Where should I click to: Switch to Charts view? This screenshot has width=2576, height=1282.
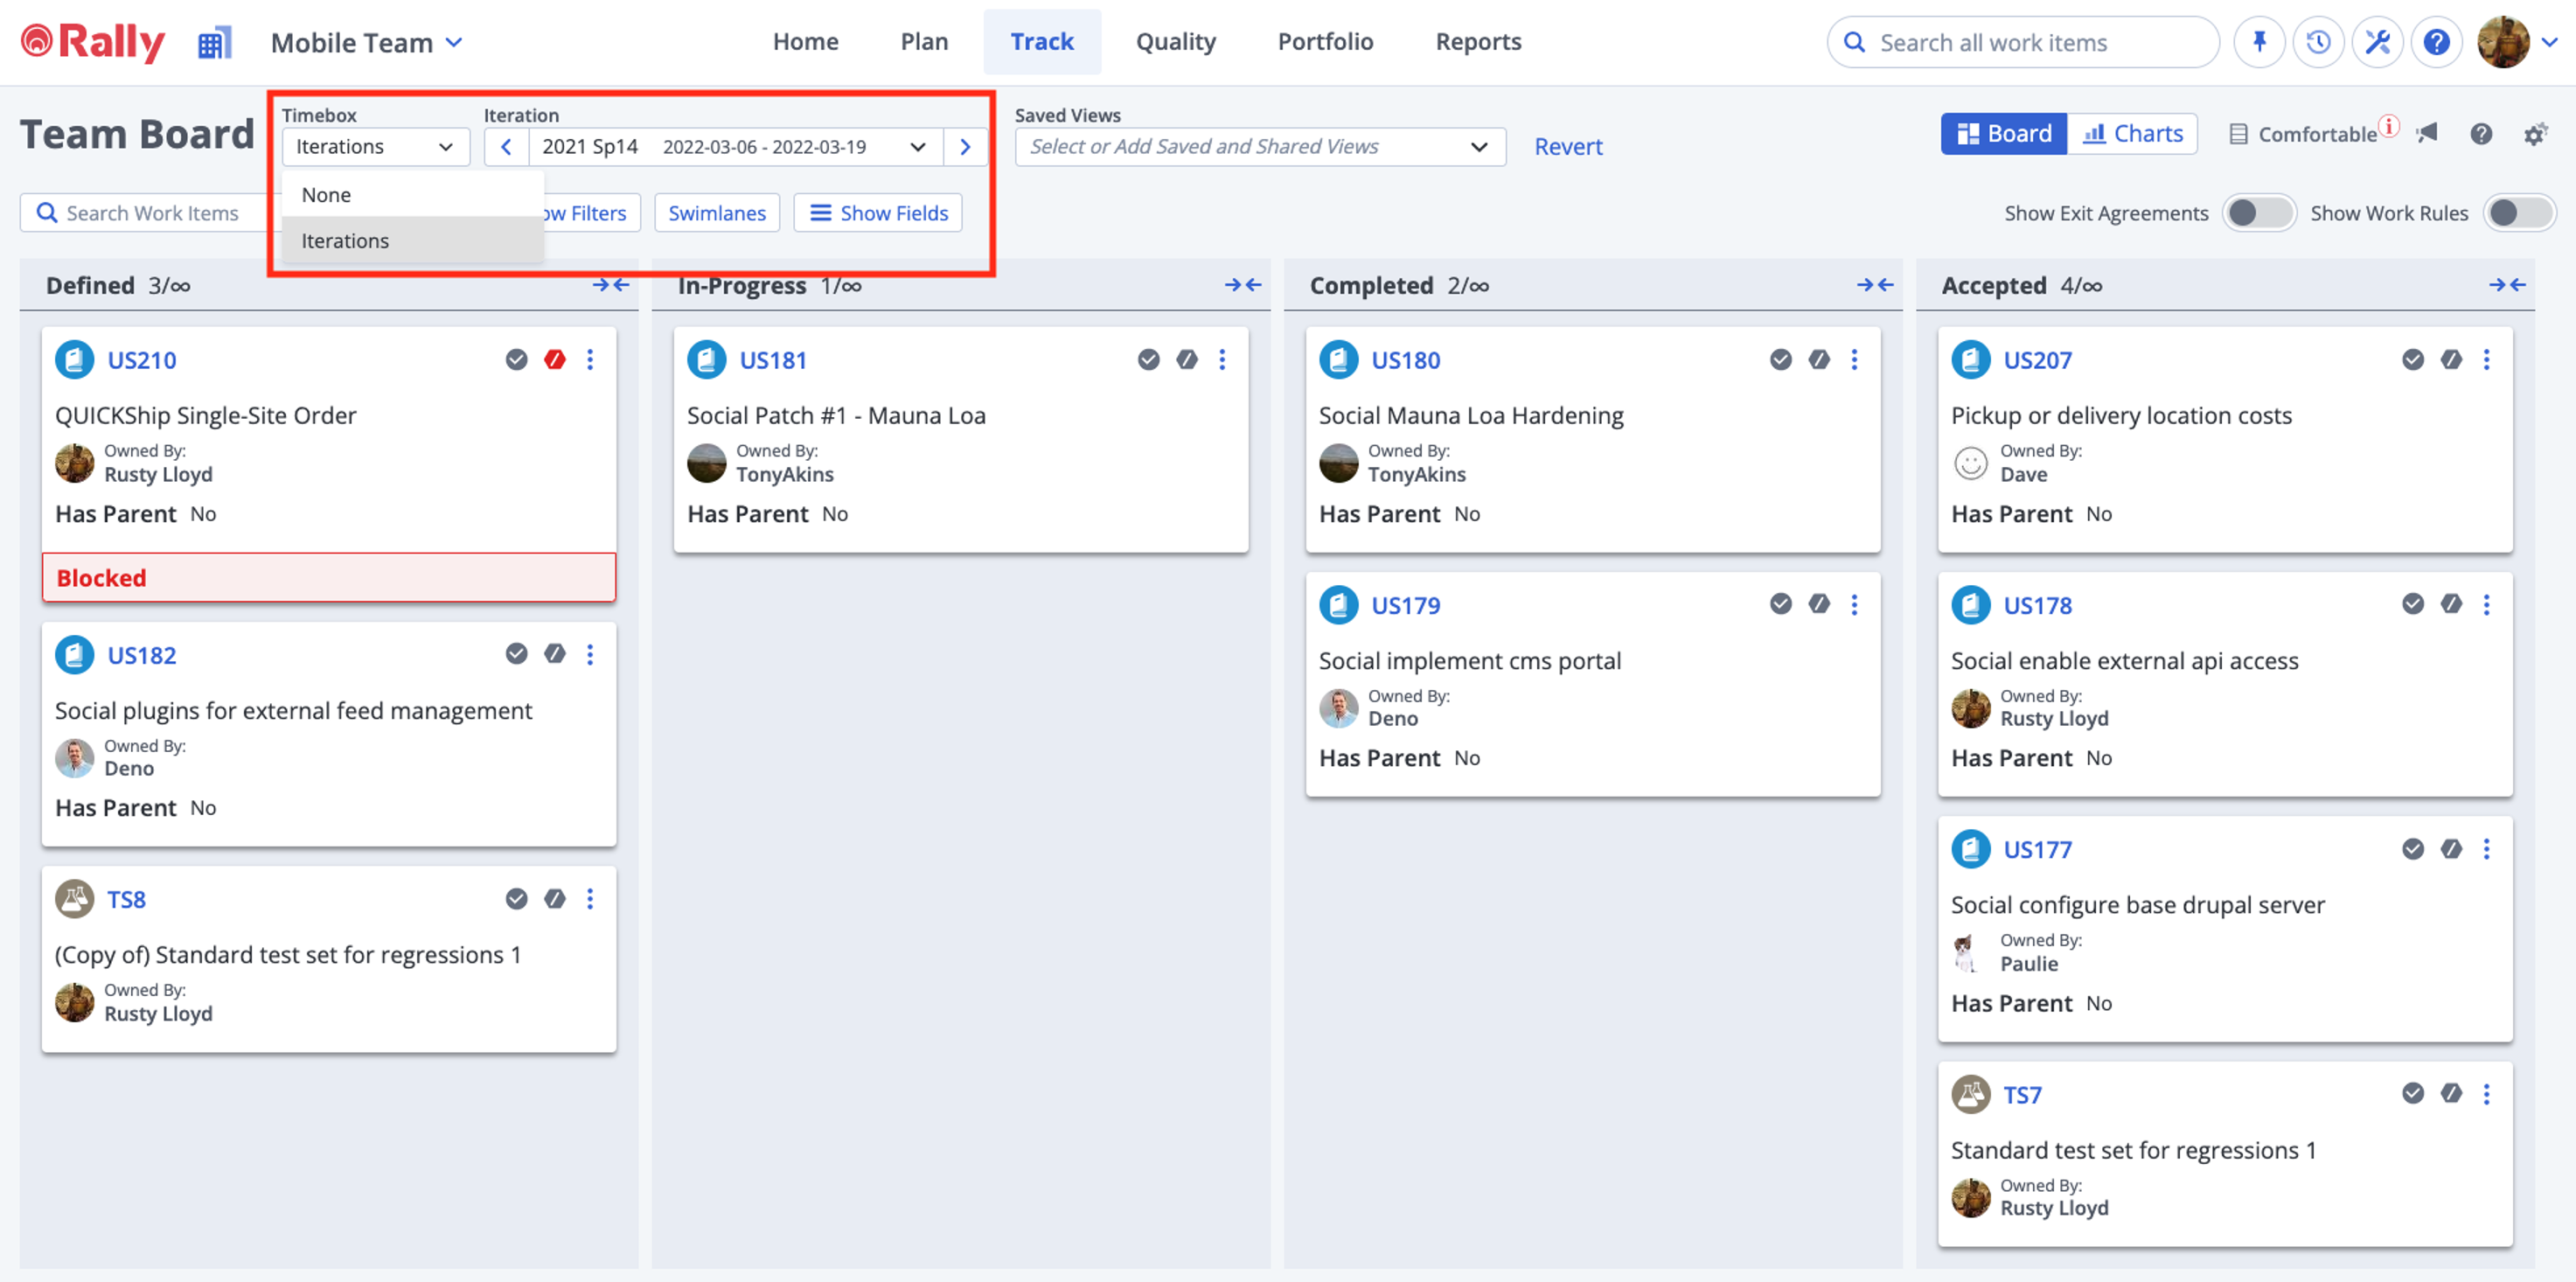point(2132,133)
